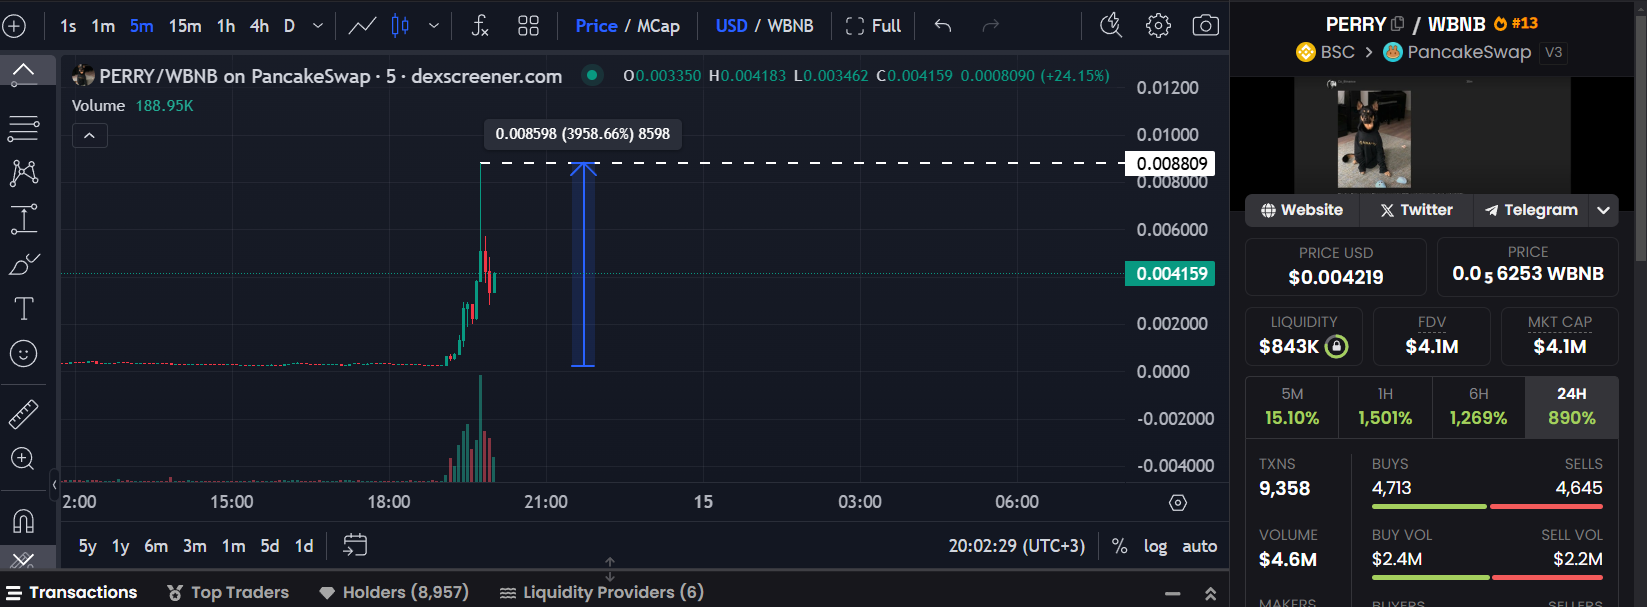Toggle percent scale on price axis

click(1119, 546)
